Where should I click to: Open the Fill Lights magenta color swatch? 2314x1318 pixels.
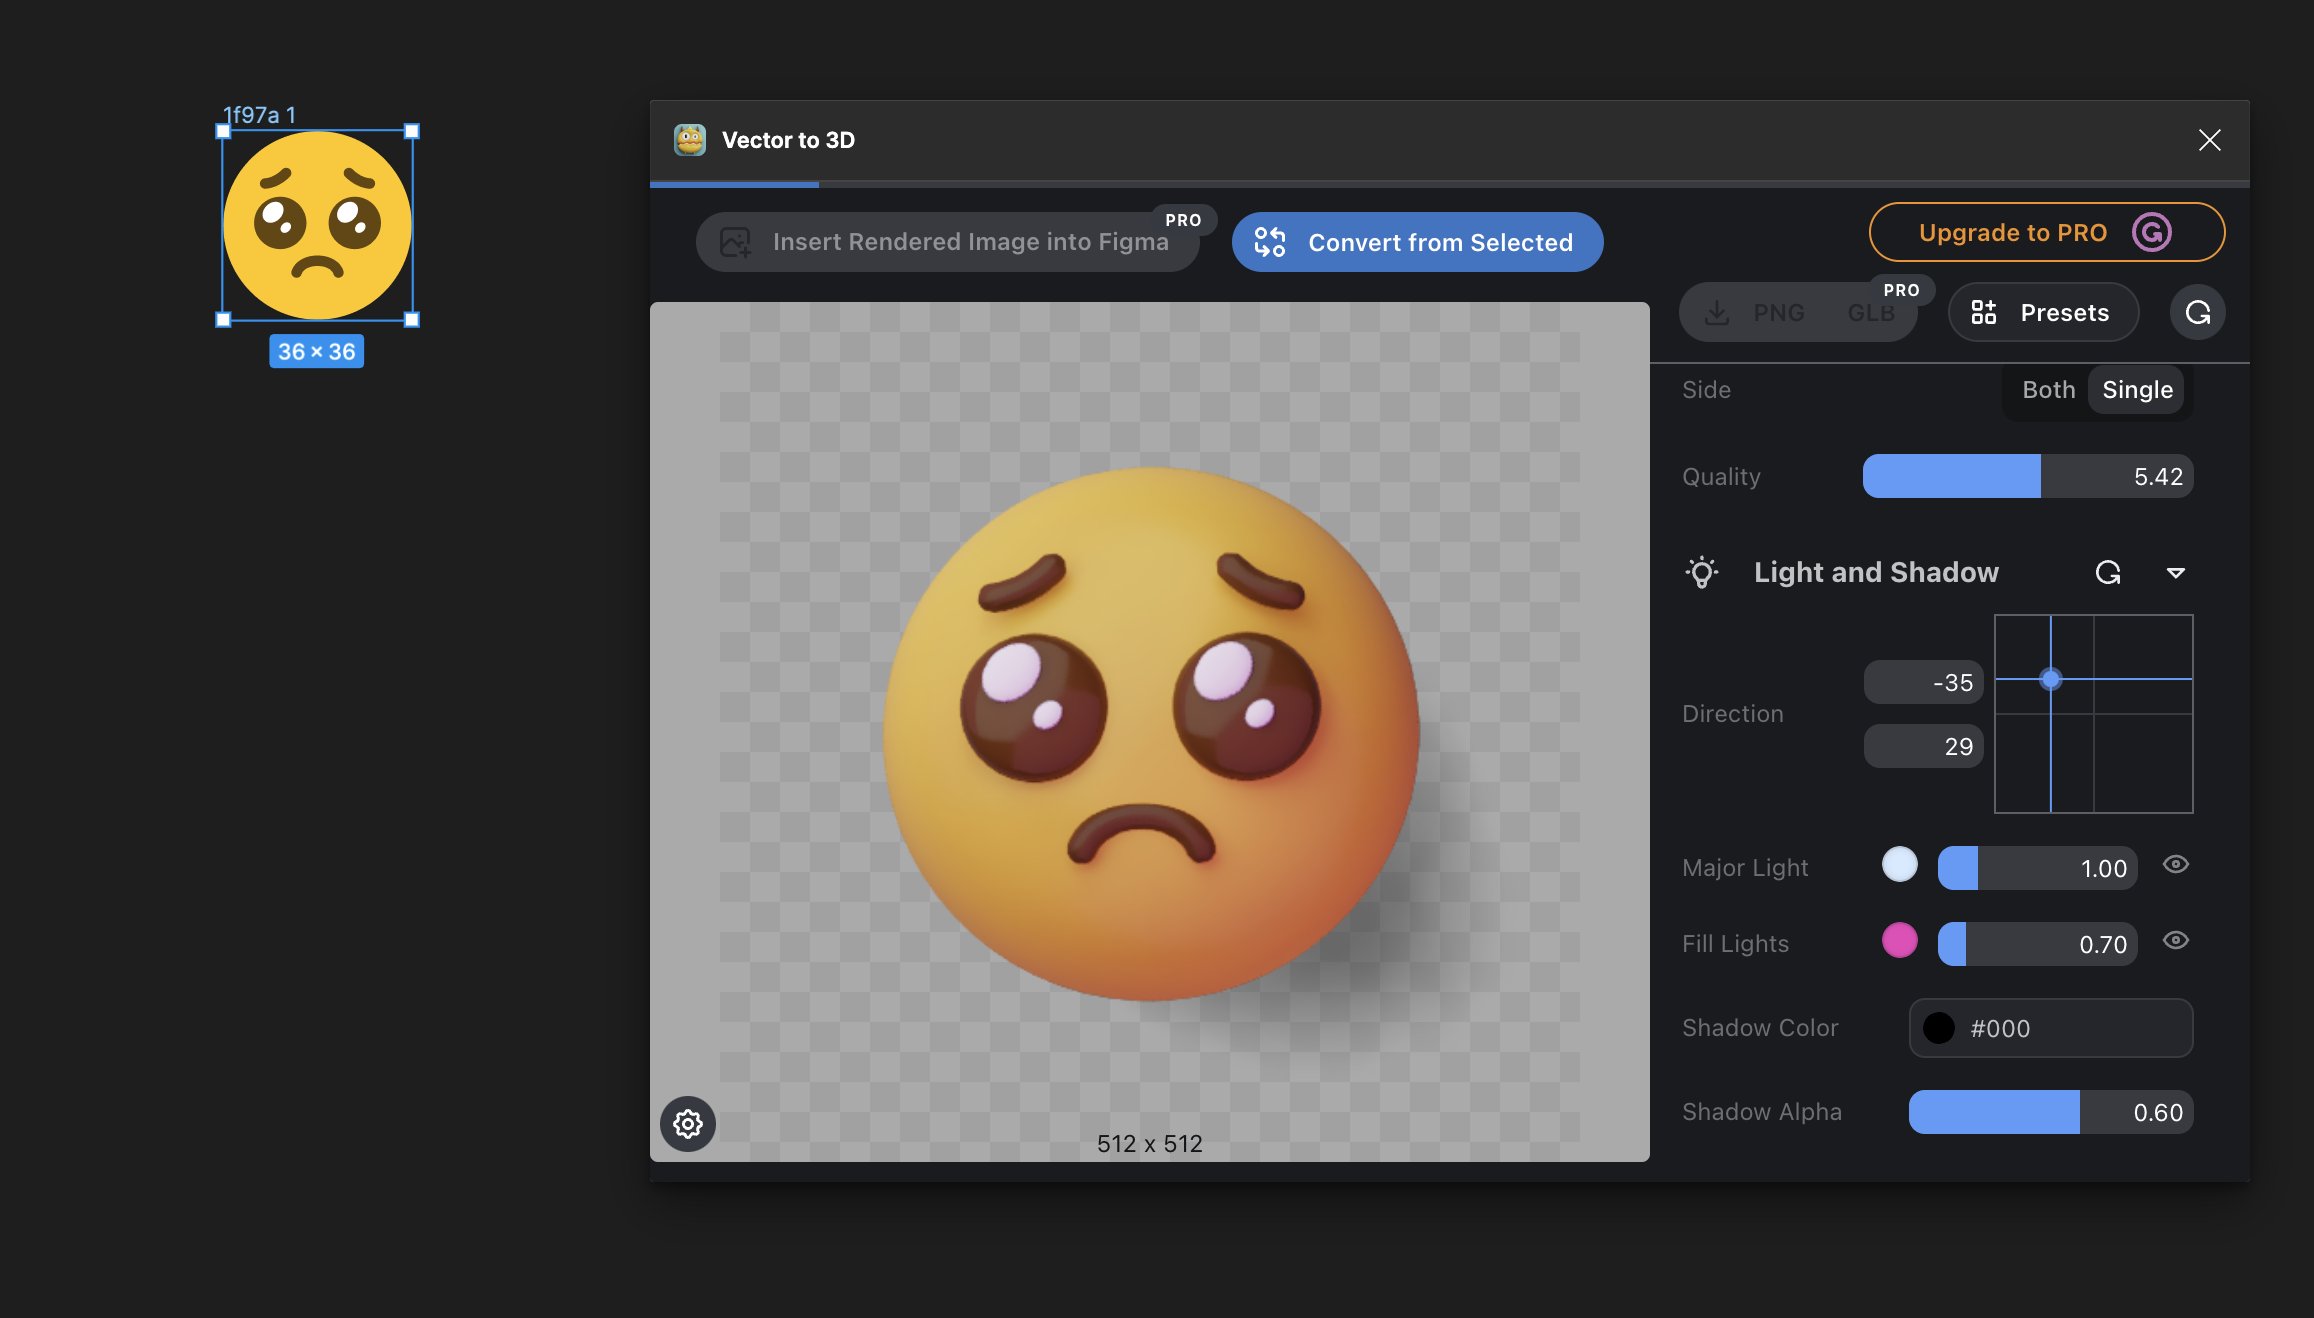pyautogui.click(x=1899, y=941)
